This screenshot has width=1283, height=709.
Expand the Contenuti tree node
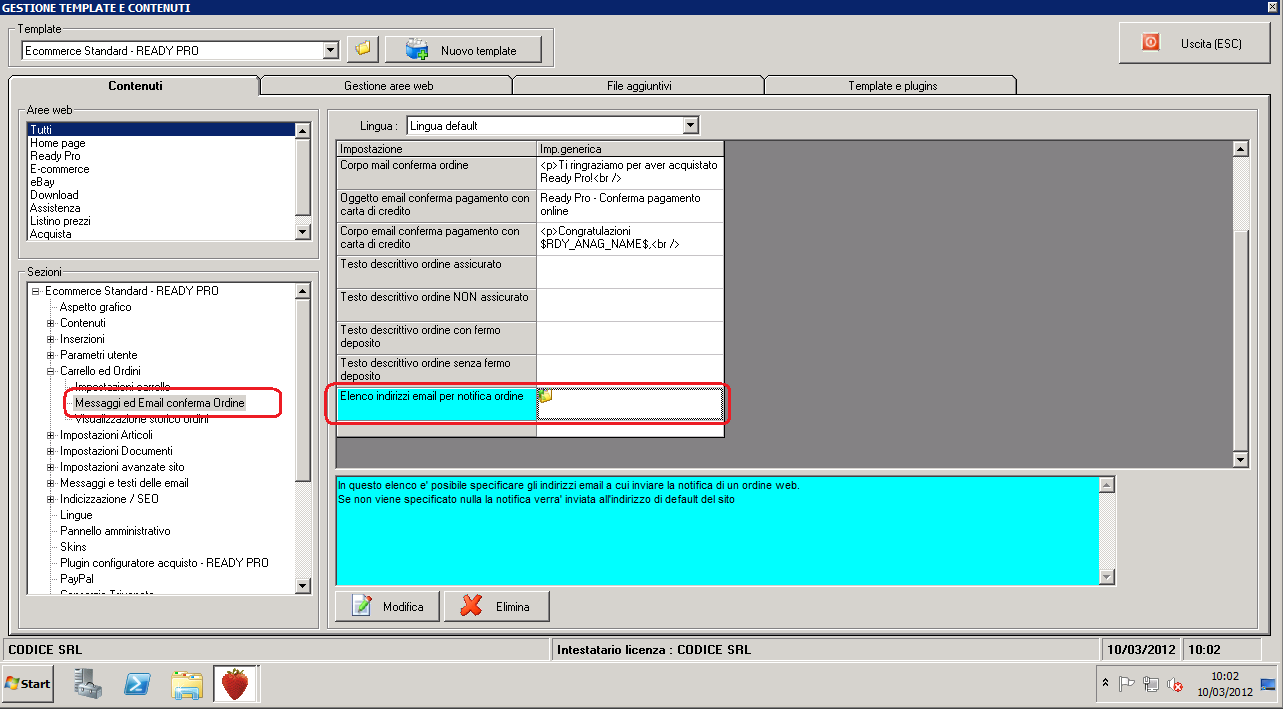pos(51,323)
